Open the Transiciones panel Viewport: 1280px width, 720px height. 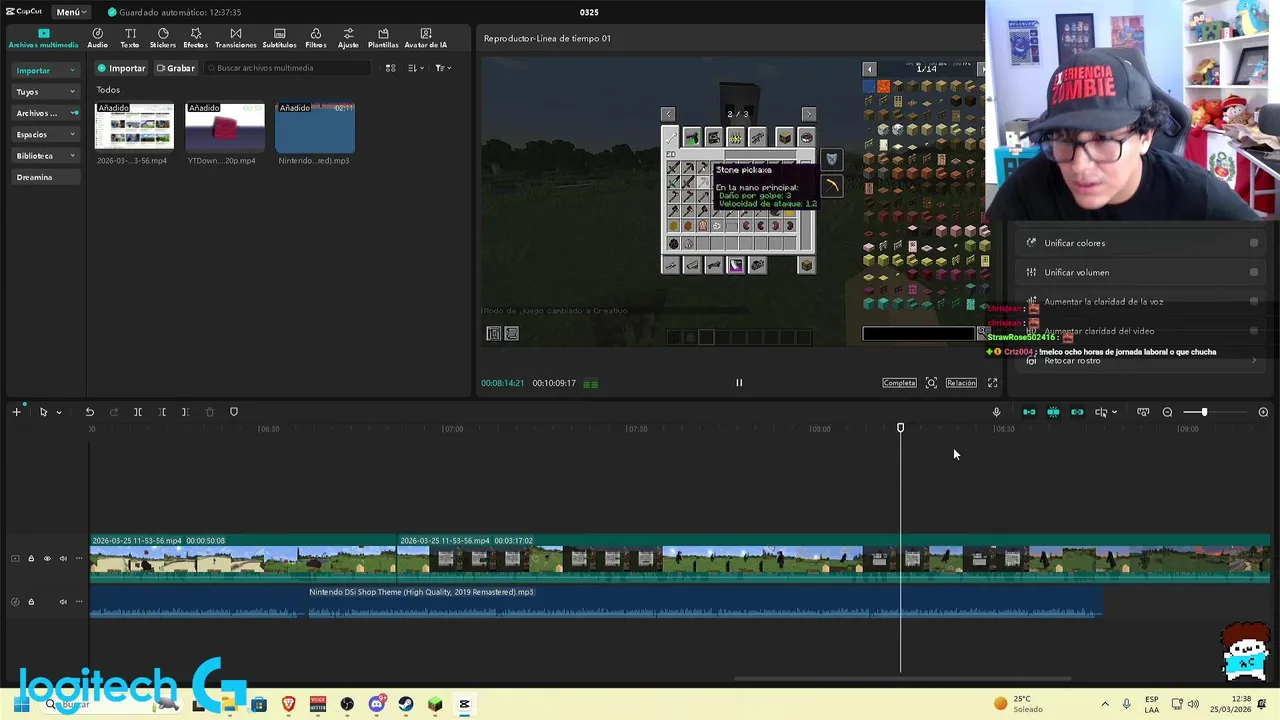pos(236,38)
